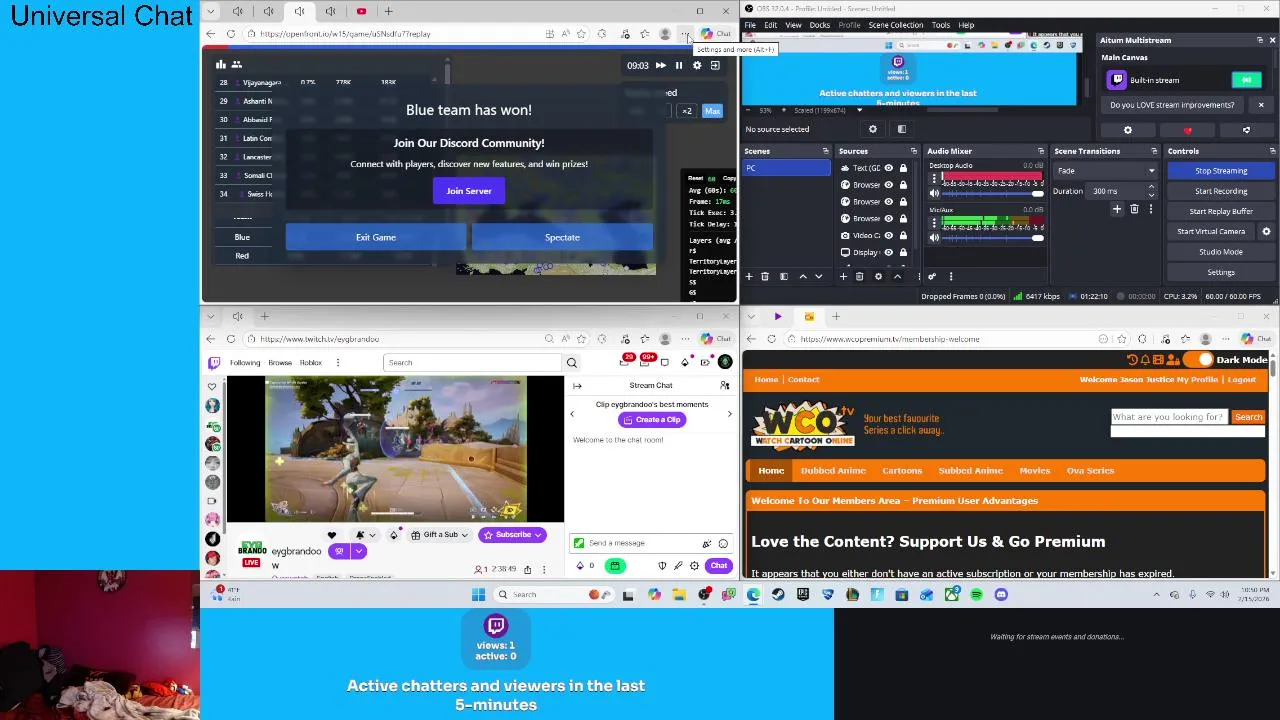The width and height of the screenshot is (1280, 720).
Task: Open Audio Mixer advanced properties icon
Action: [932, 277]
